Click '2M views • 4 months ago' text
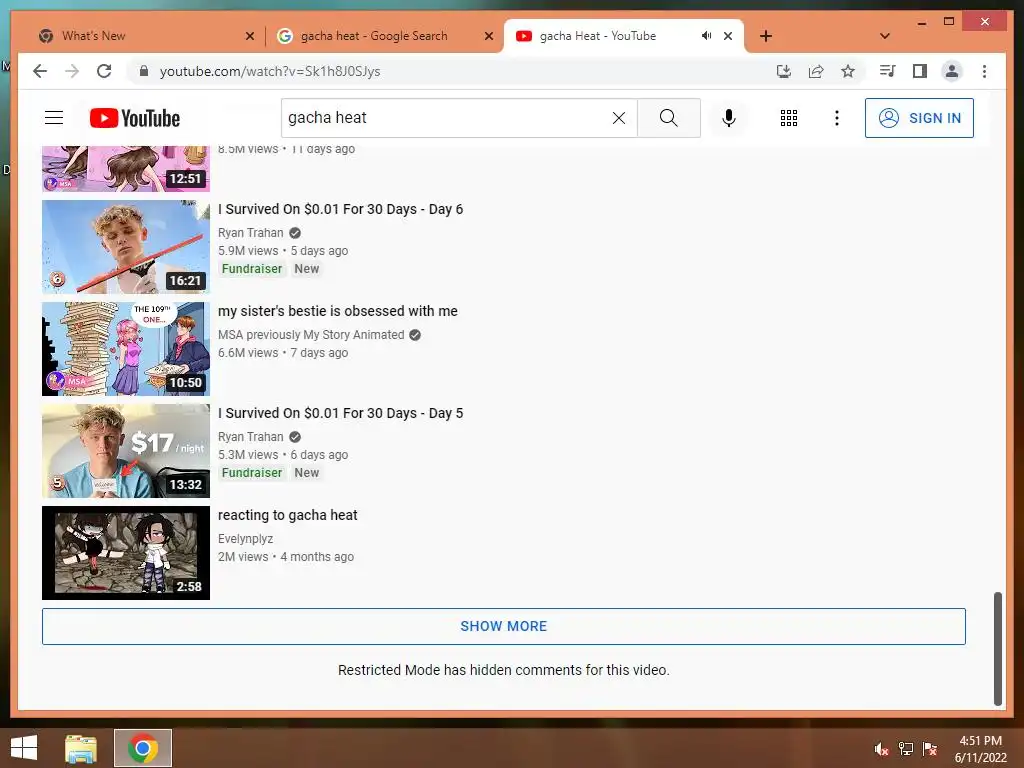The width and height of the screenshot is (1024, 768). [x=285, y=557]
